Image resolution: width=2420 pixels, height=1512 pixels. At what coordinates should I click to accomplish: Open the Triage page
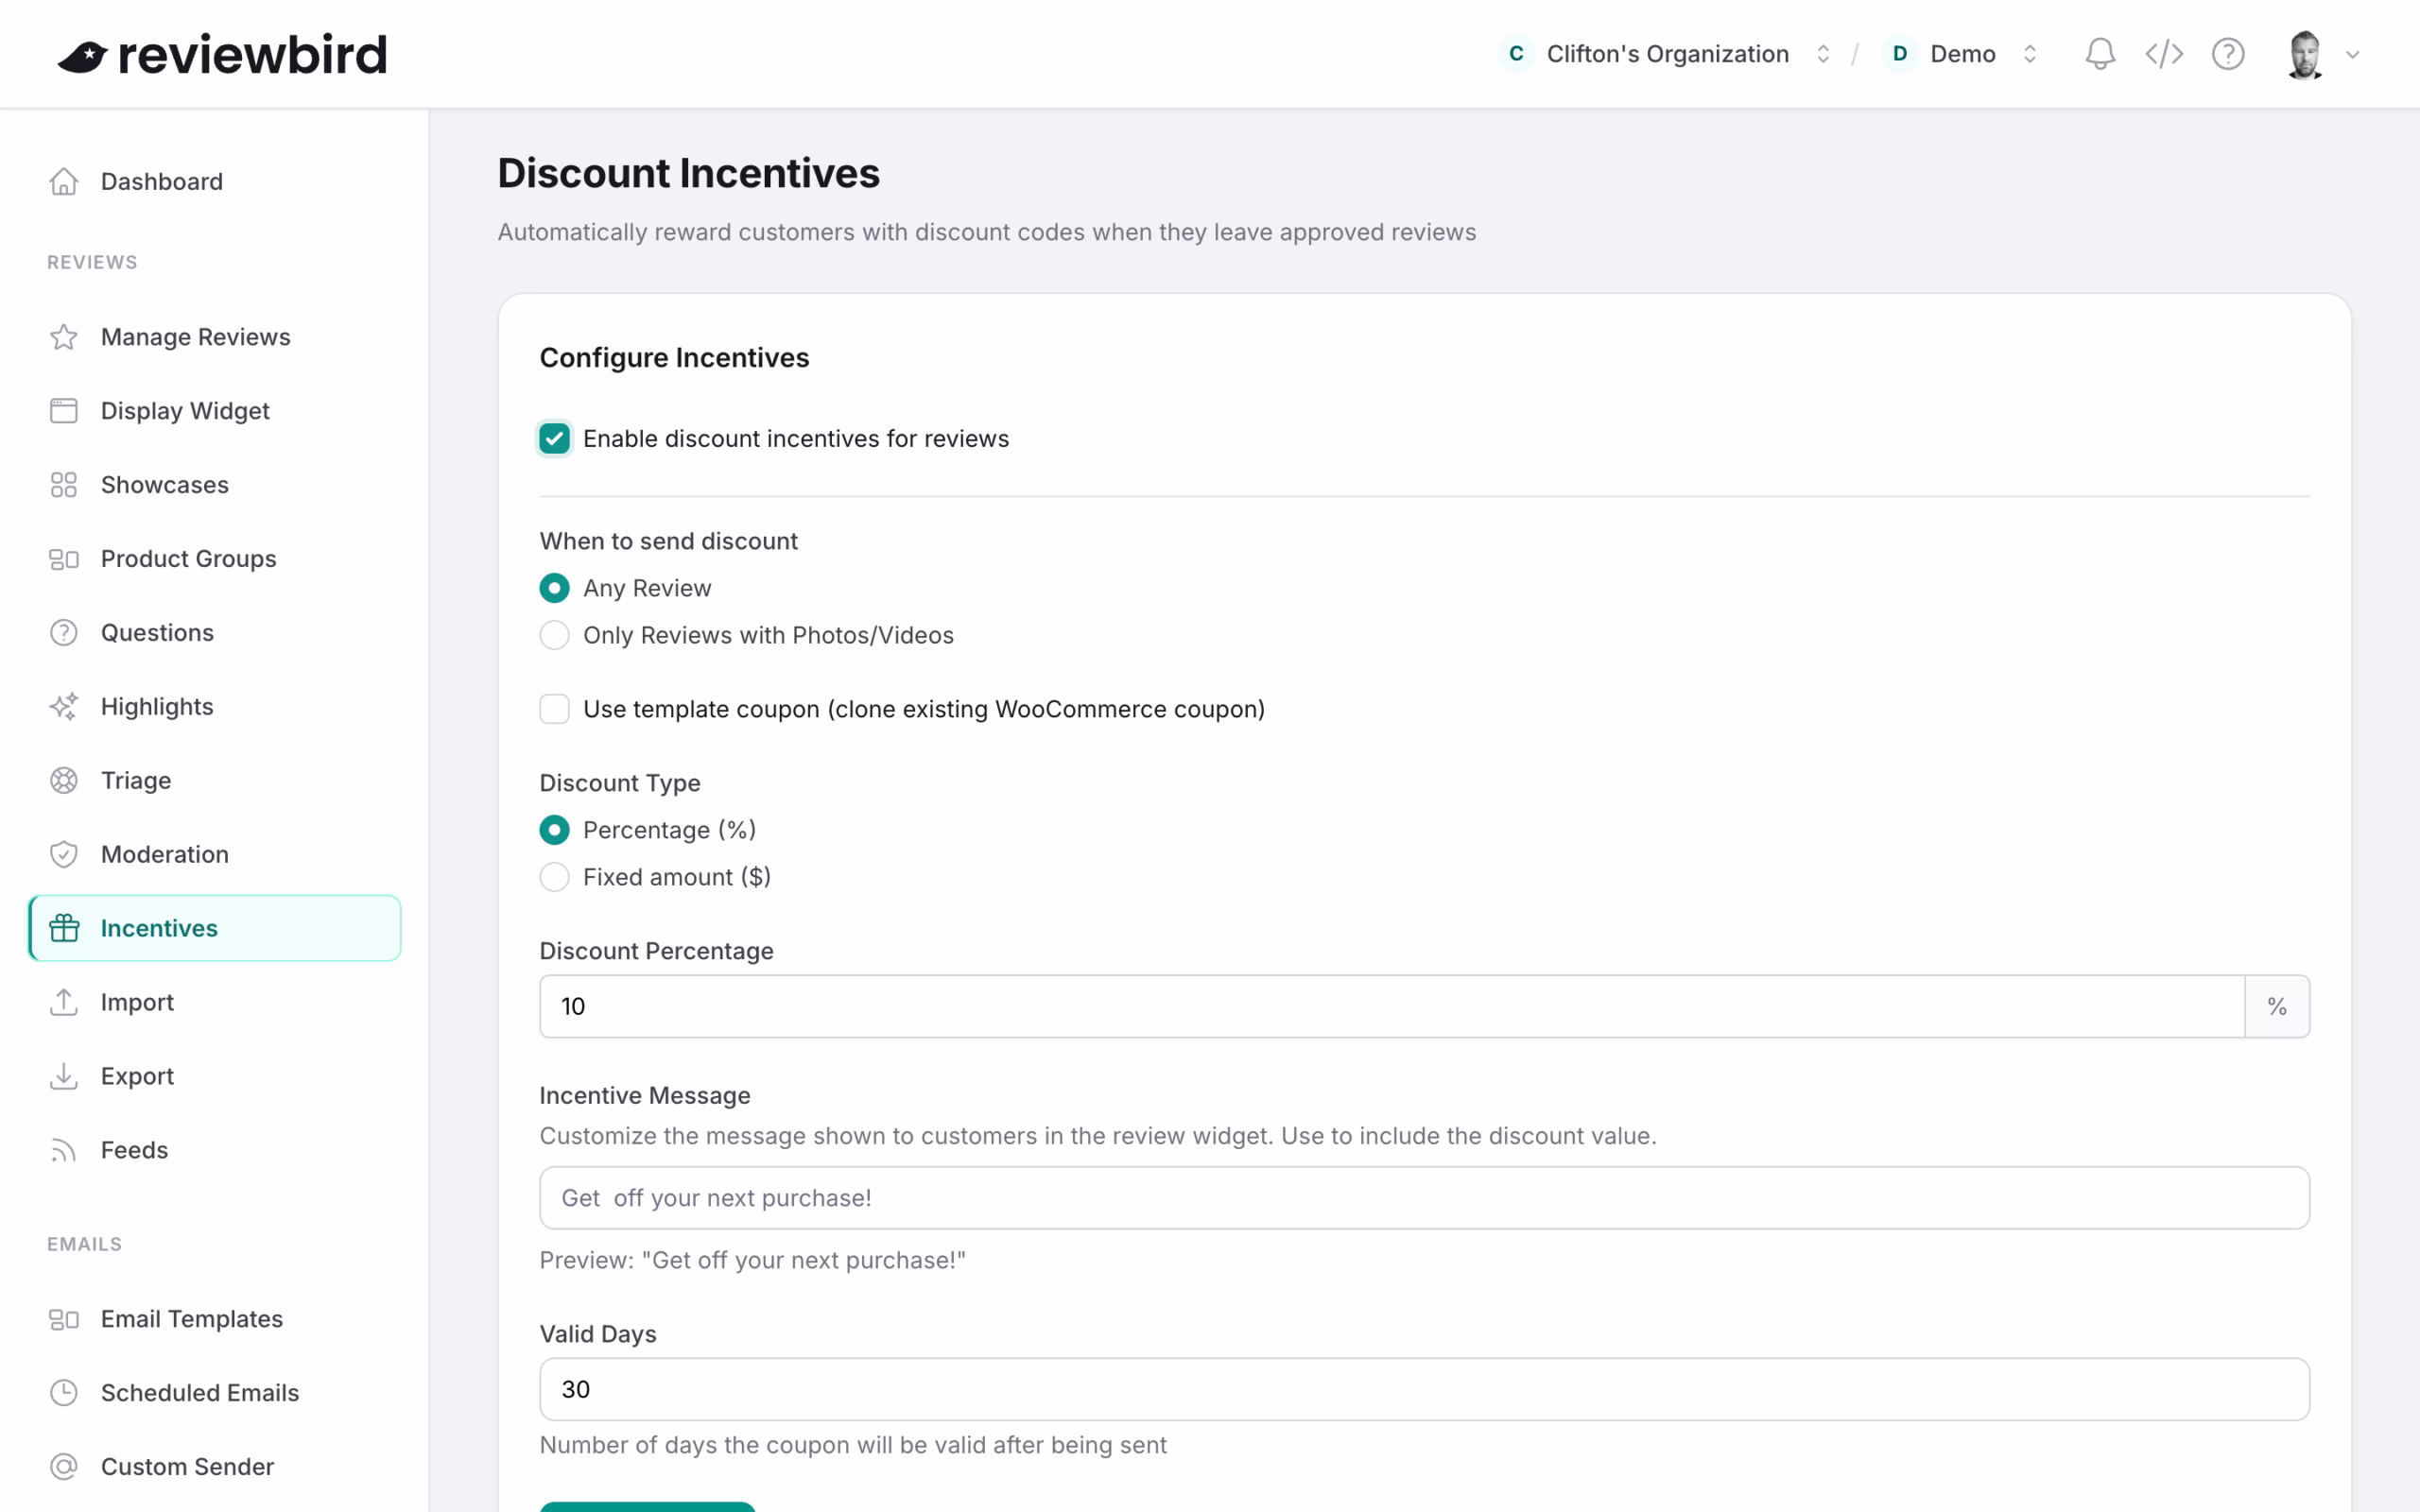click(214, 781)
